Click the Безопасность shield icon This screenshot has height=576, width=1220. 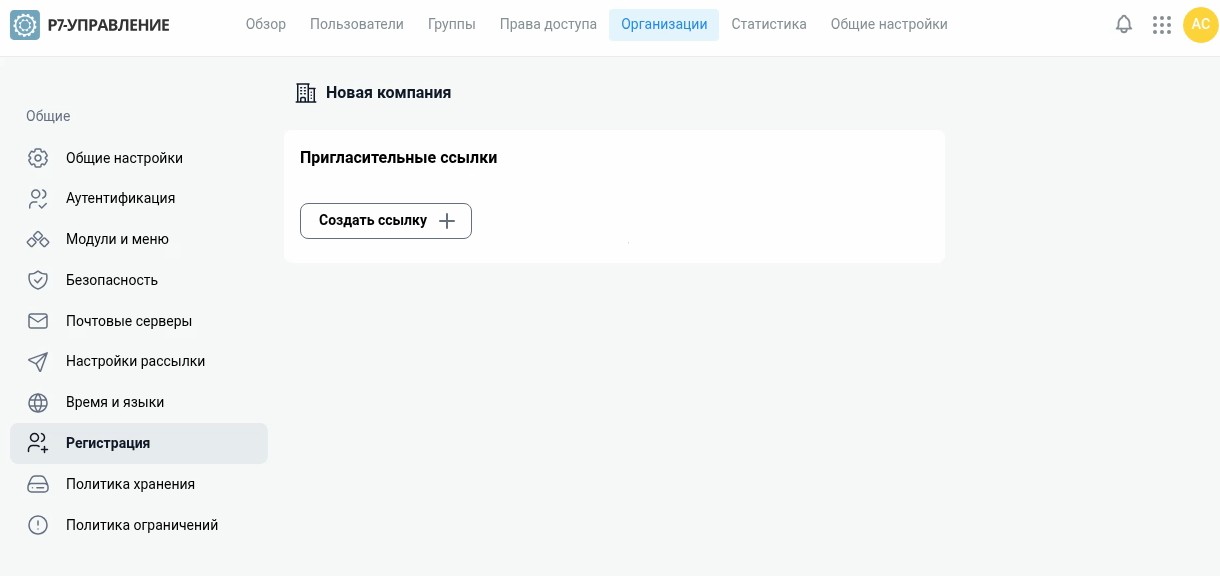[x=38, y=280]
